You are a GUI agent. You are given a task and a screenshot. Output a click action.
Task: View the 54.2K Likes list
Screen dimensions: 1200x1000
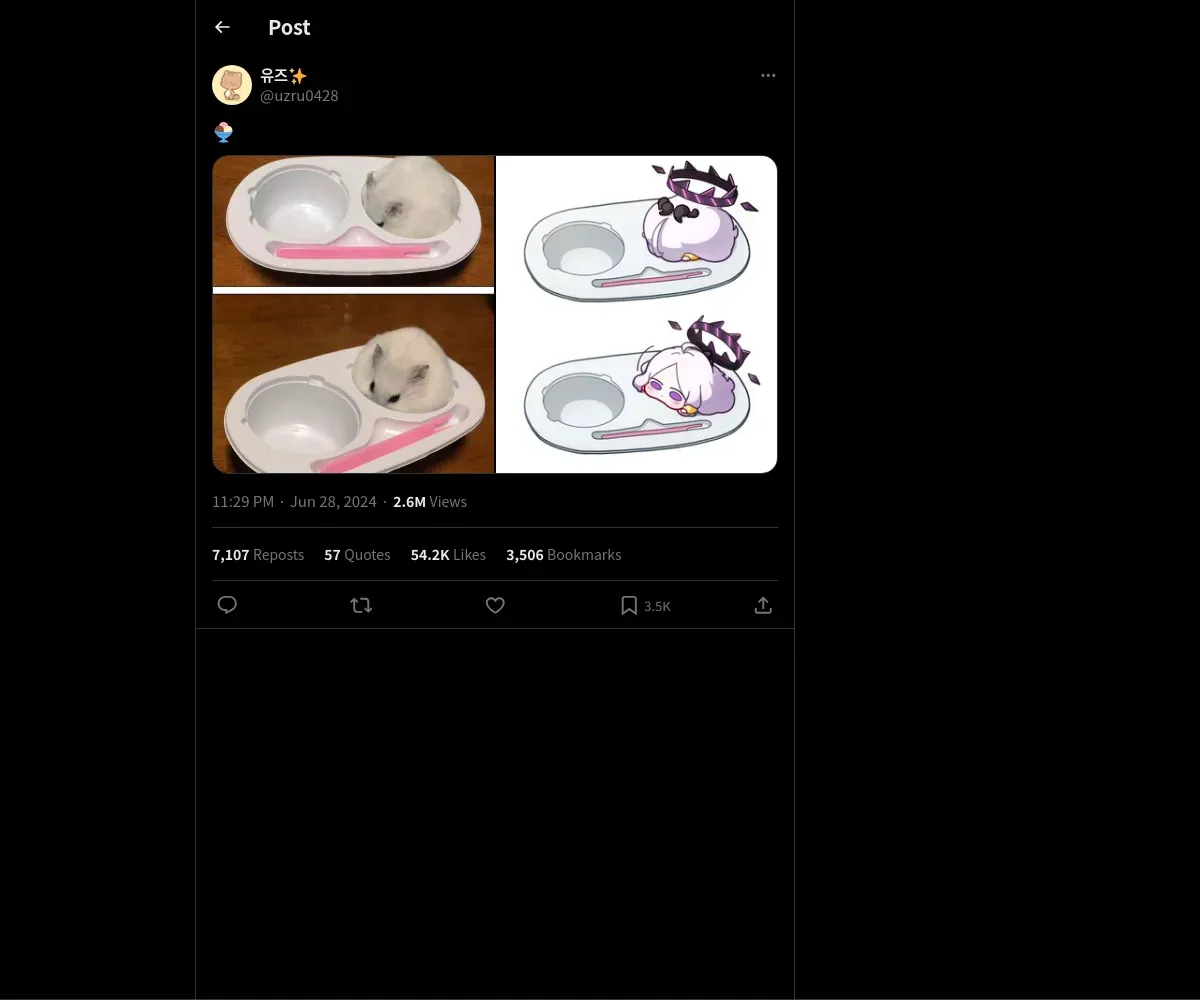[448, 555]
